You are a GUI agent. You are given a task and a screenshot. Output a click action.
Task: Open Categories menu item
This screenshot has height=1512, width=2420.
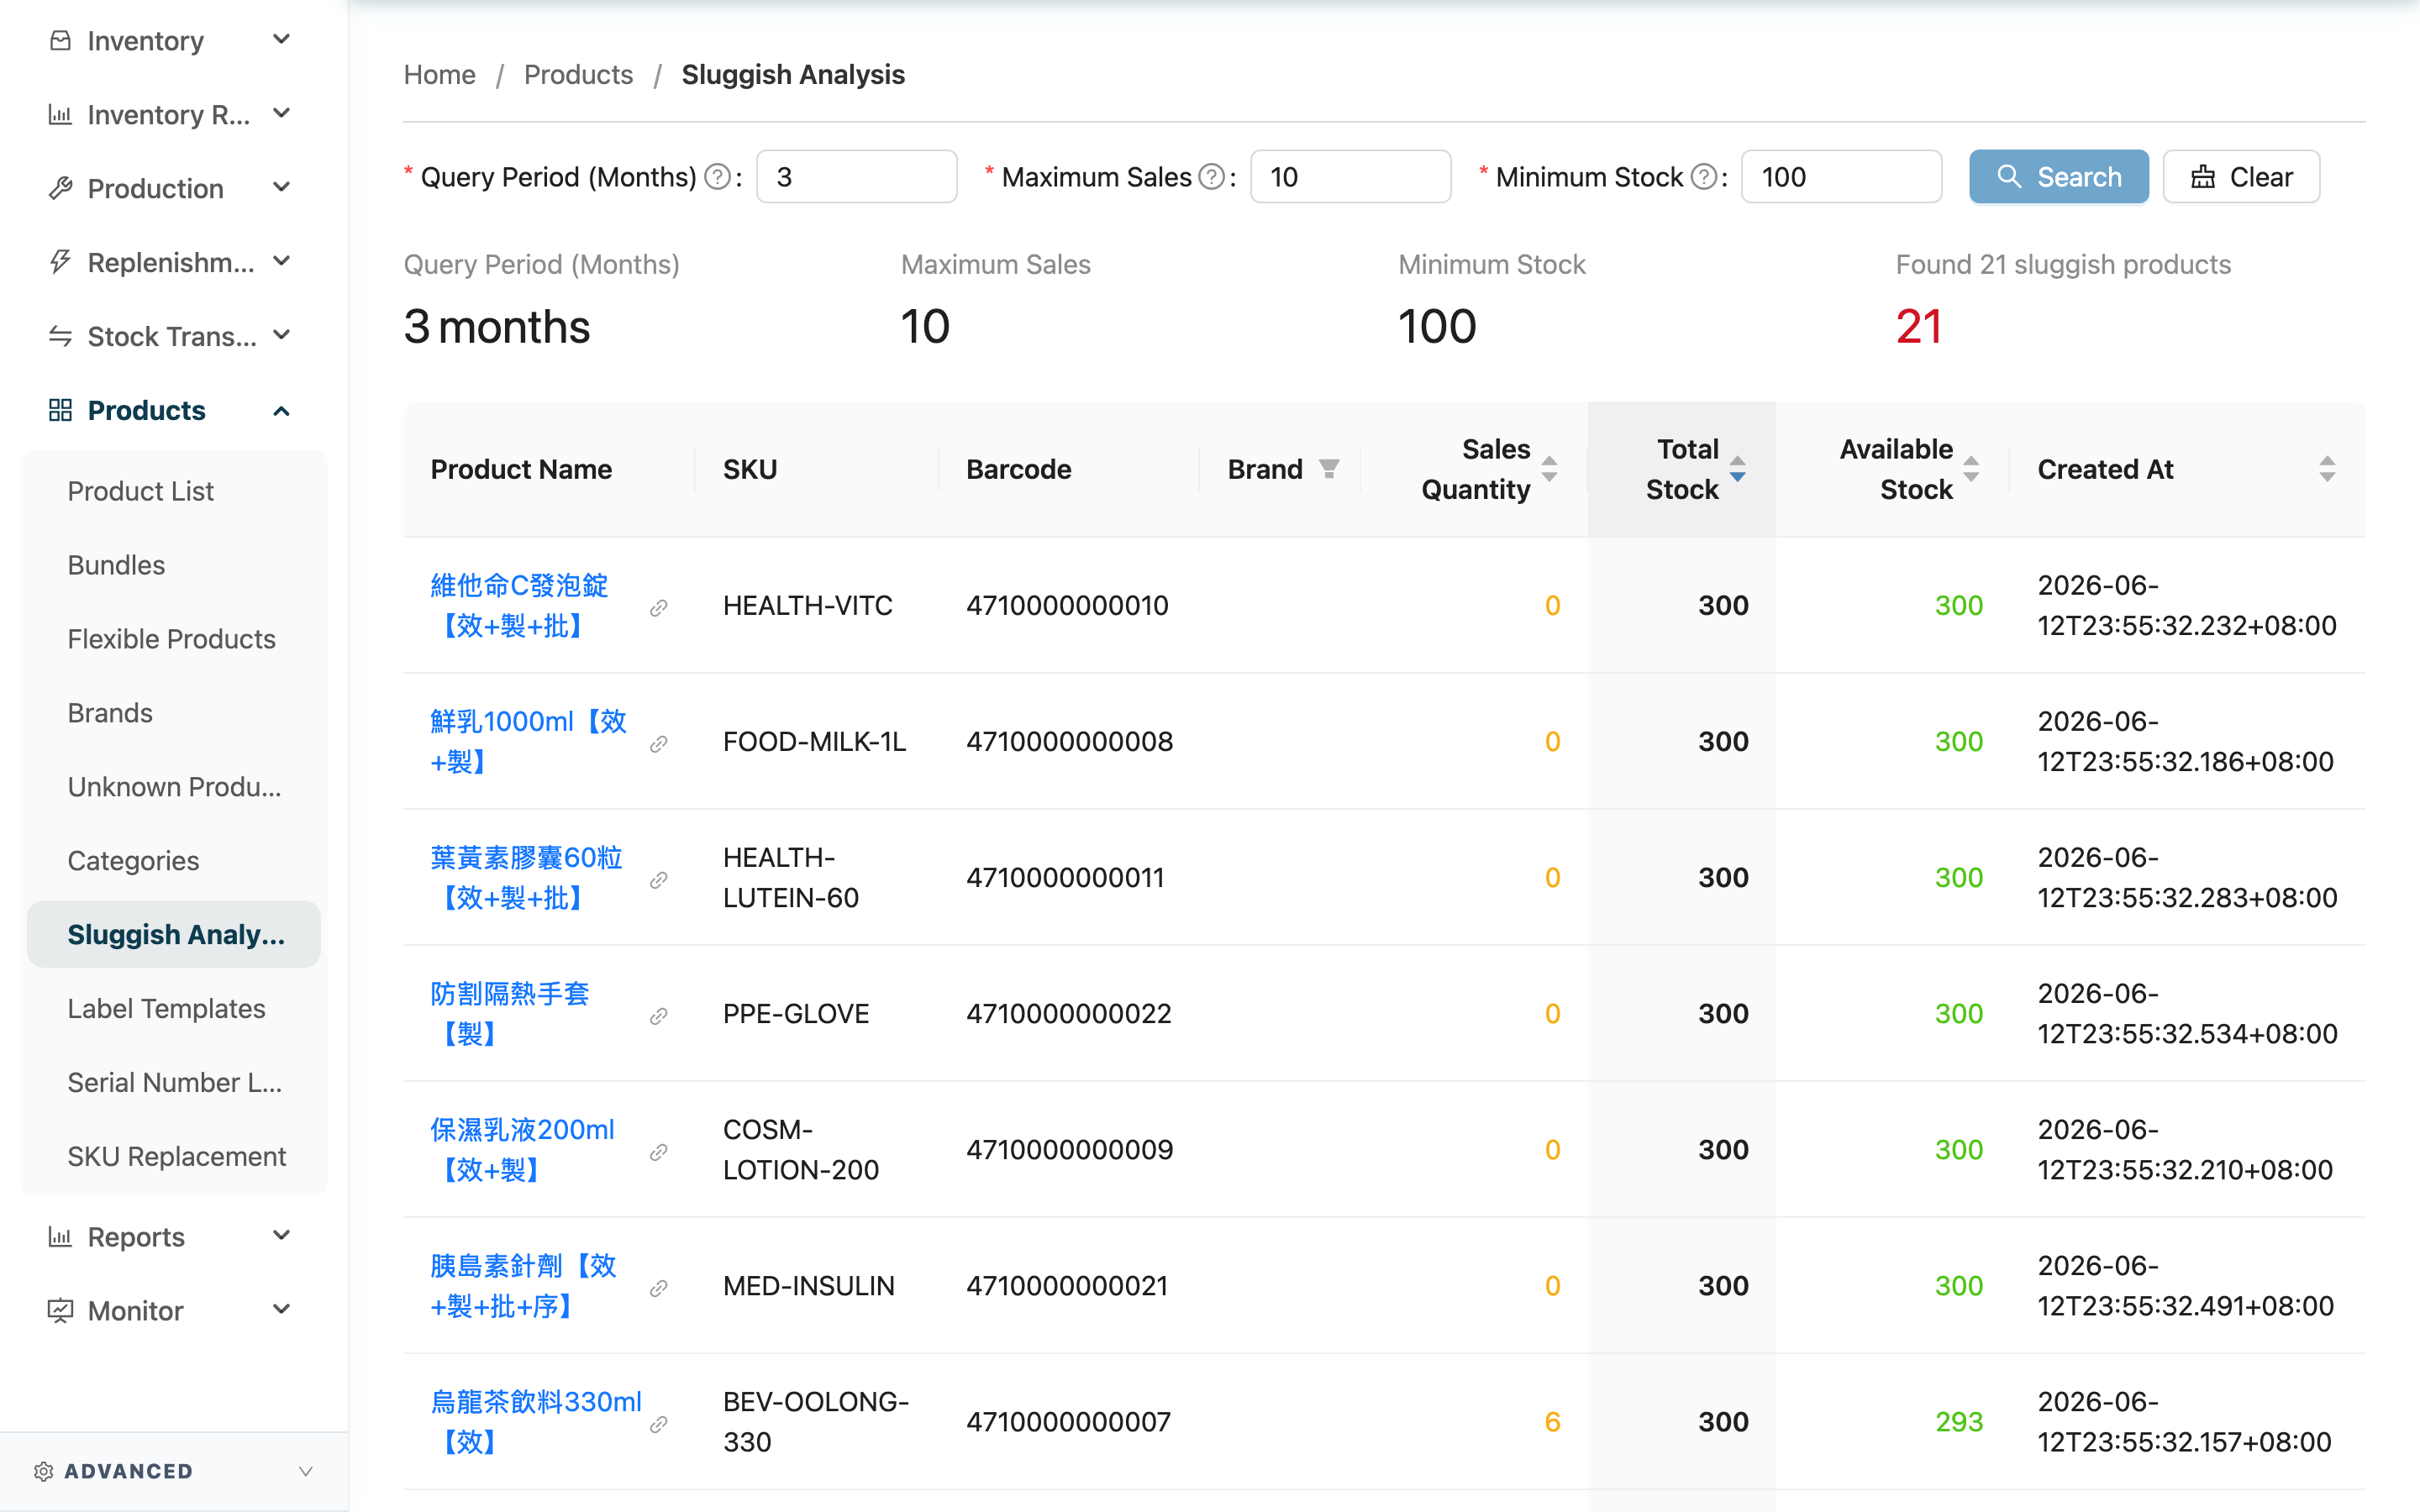174,861
